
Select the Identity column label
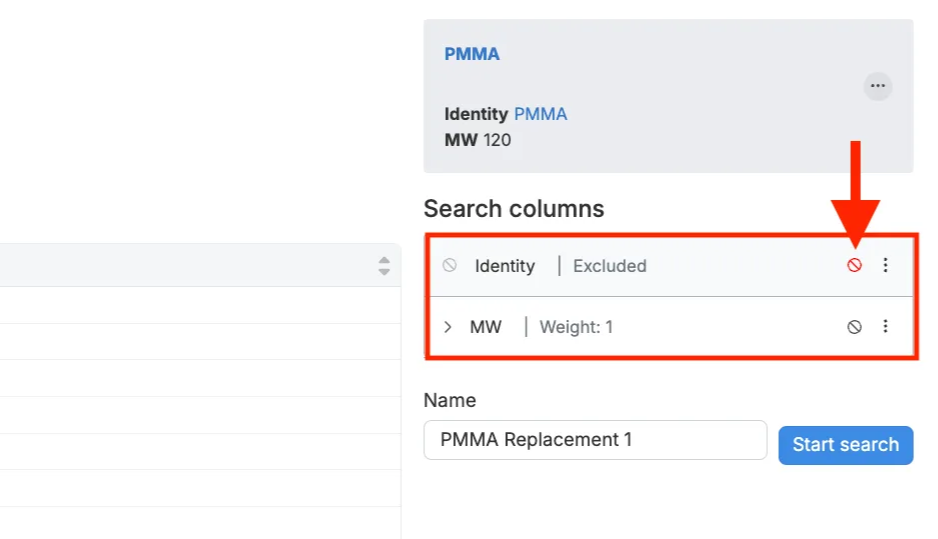pos(504,266)
